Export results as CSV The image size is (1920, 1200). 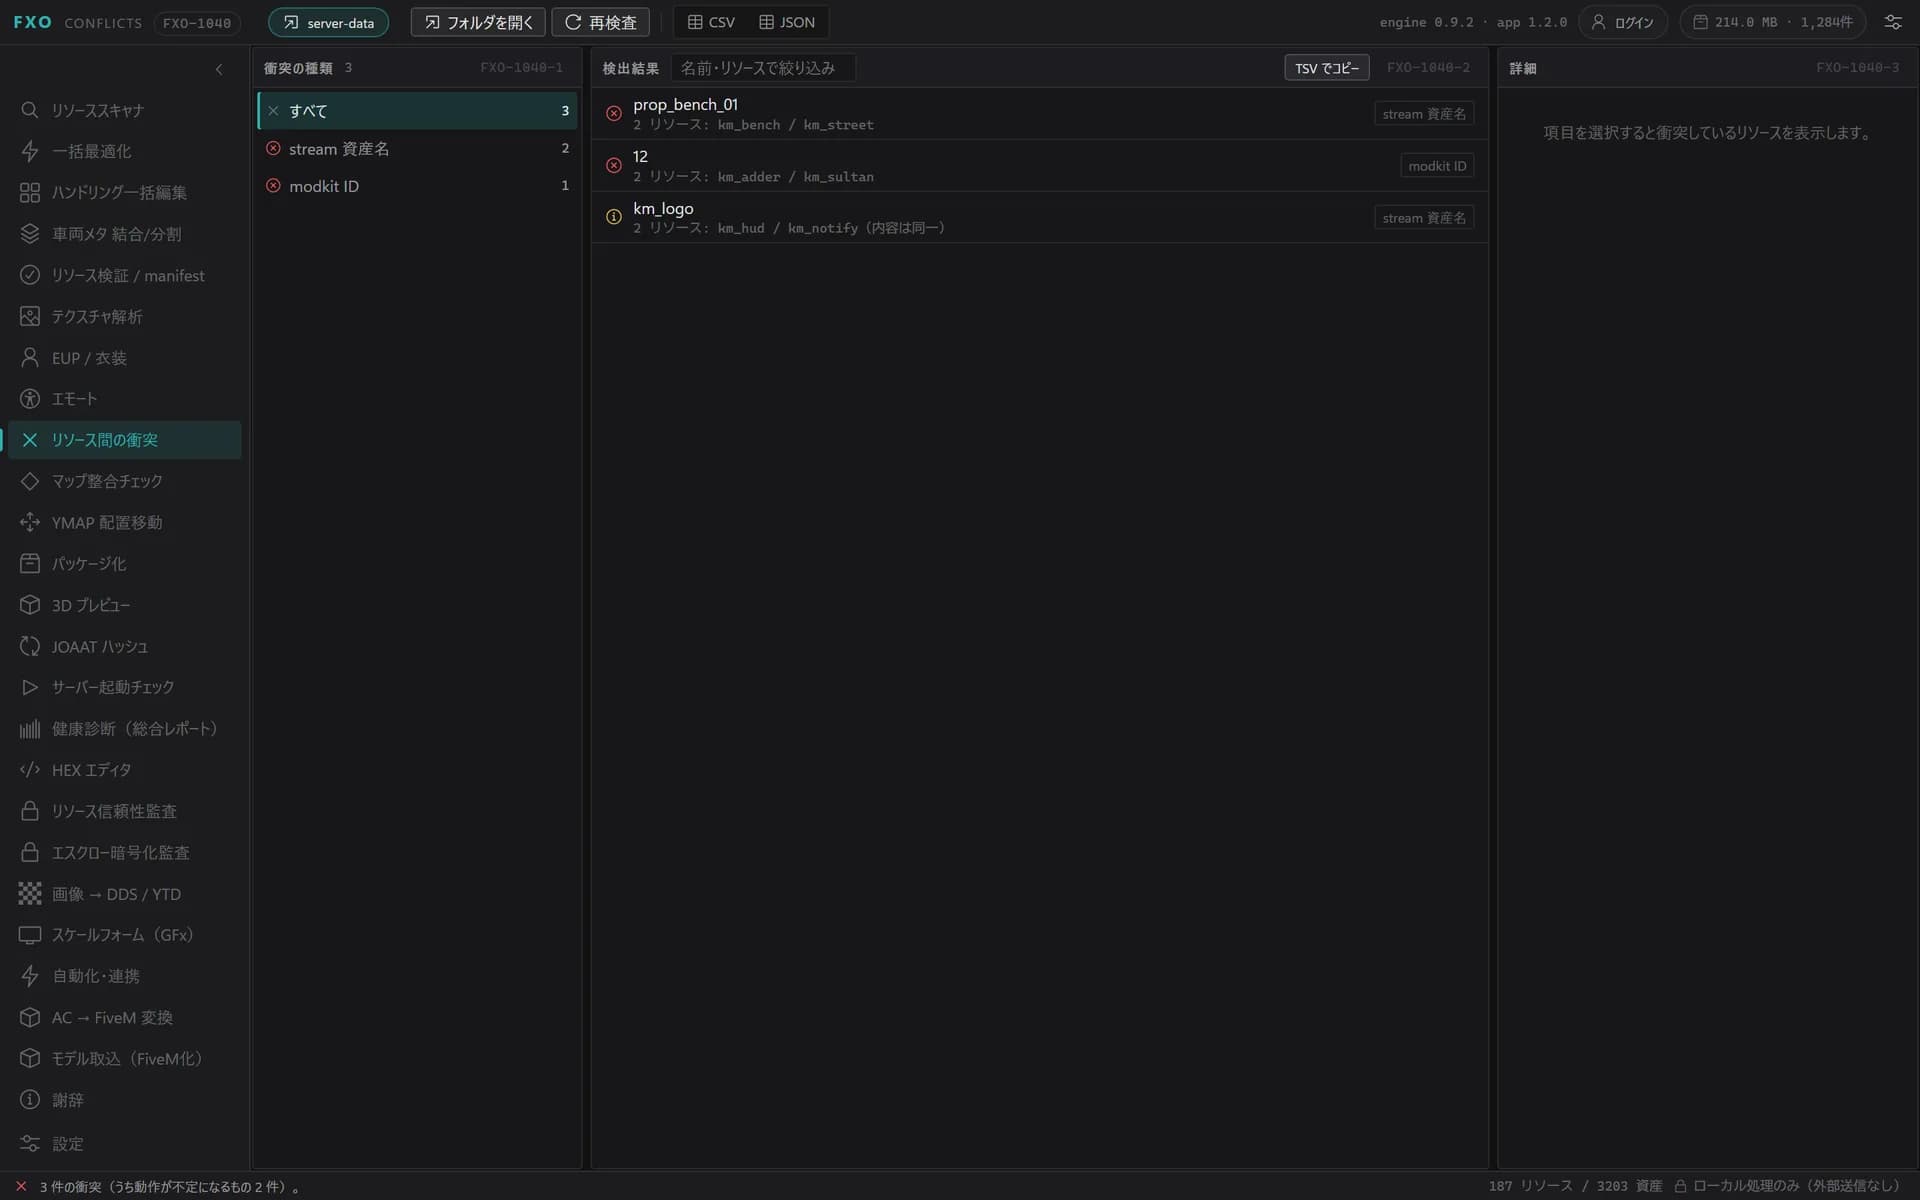click(x=711, y=22)
